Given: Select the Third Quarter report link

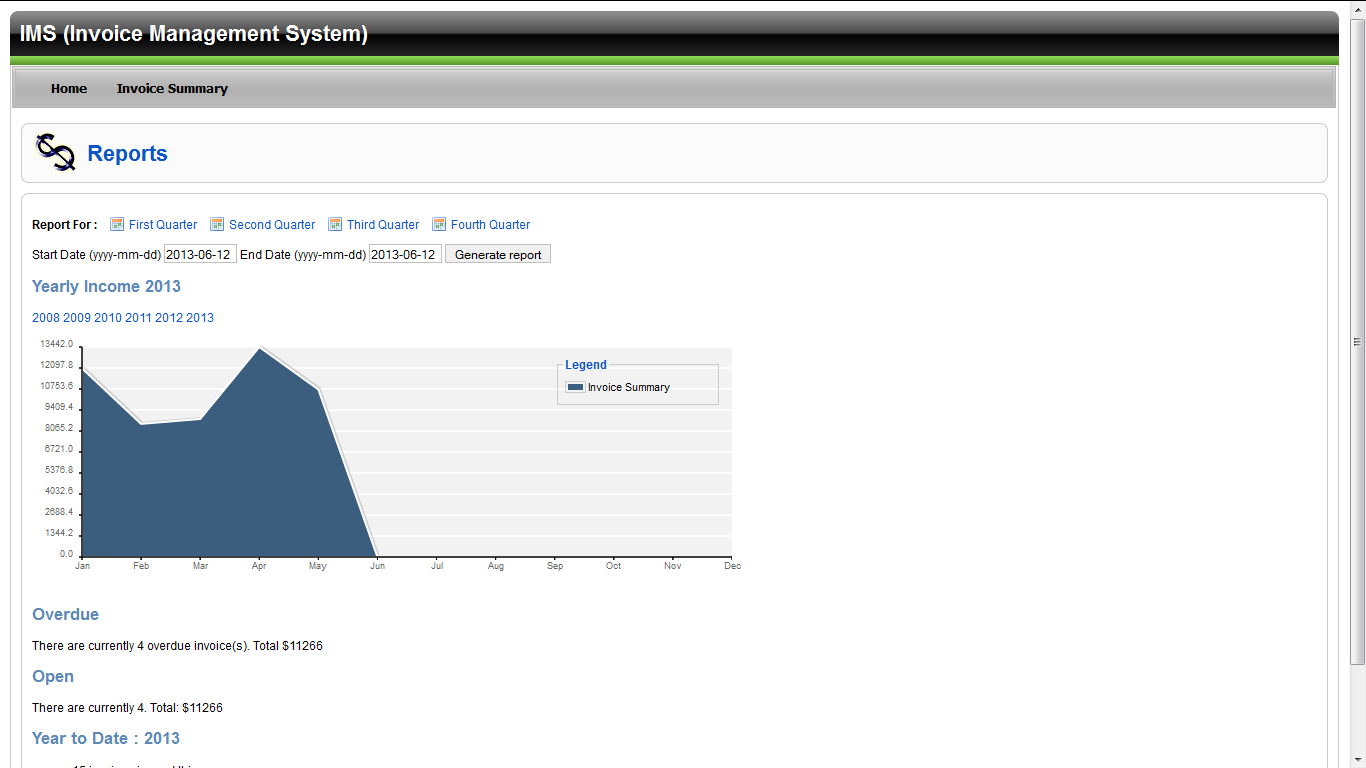Looking at the screenshot, I should [x=383, y=225].
